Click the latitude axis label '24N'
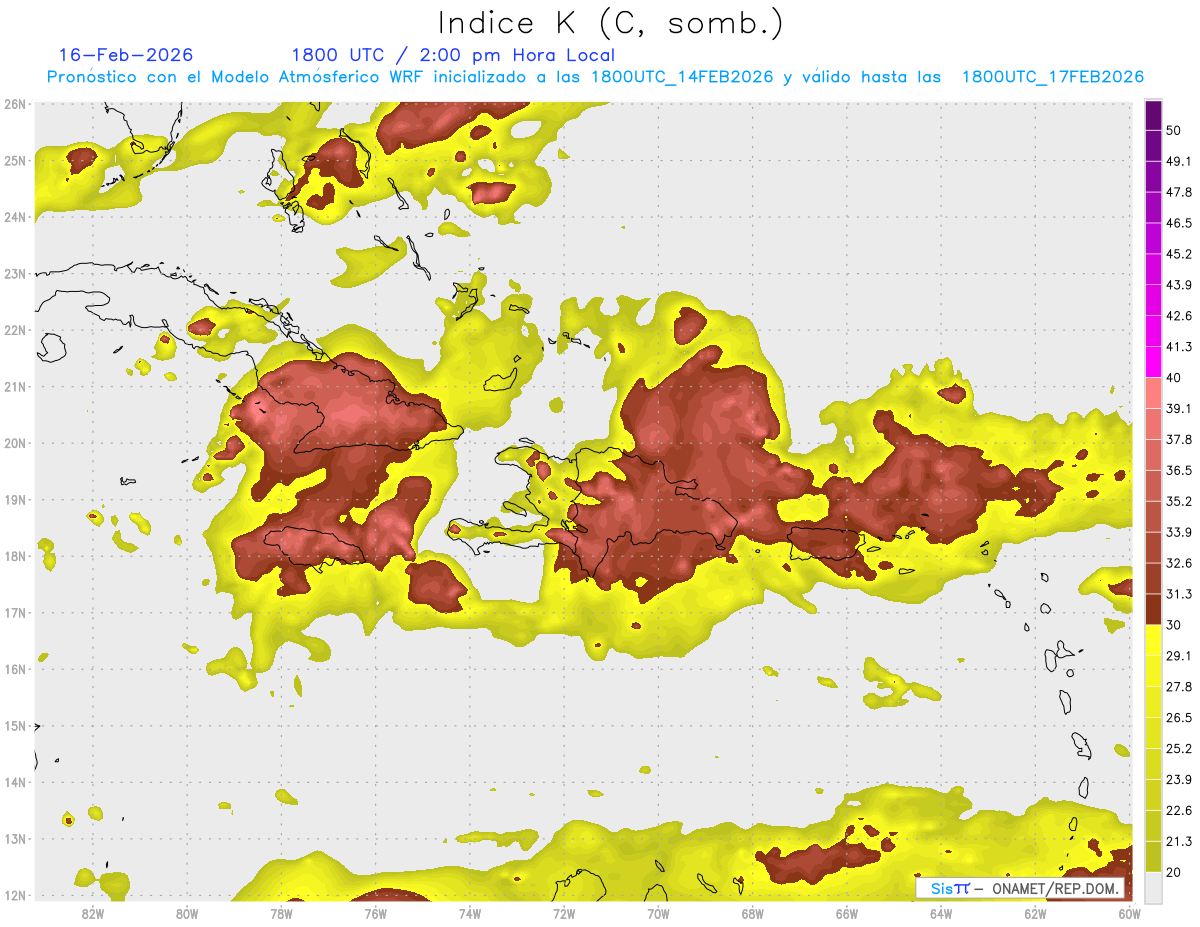1200x927 pixels. (x=15, y=217)
